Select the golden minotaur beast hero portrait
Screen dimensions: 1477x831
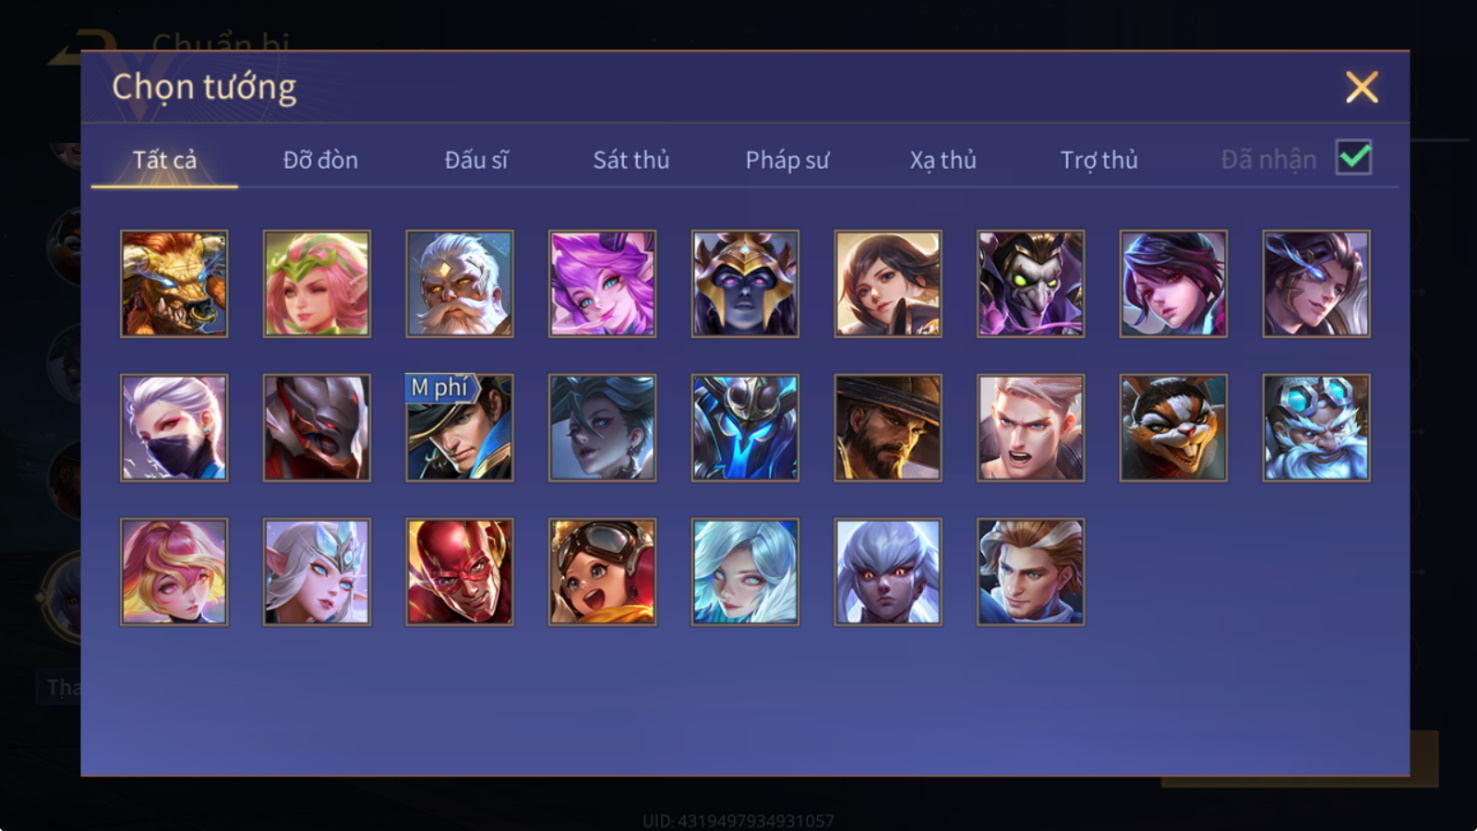(174, 284)
